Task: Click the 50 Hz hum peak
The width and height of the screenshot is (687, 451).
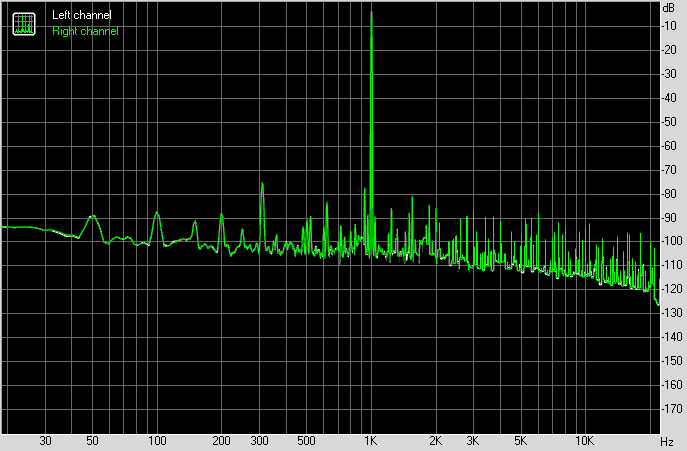Action: coord(92,226)
